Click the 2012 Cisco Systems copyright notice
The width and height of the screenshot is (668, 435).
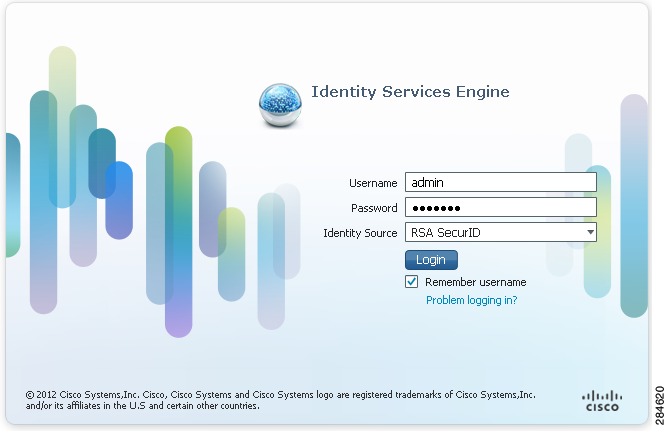tap(280, 400)
